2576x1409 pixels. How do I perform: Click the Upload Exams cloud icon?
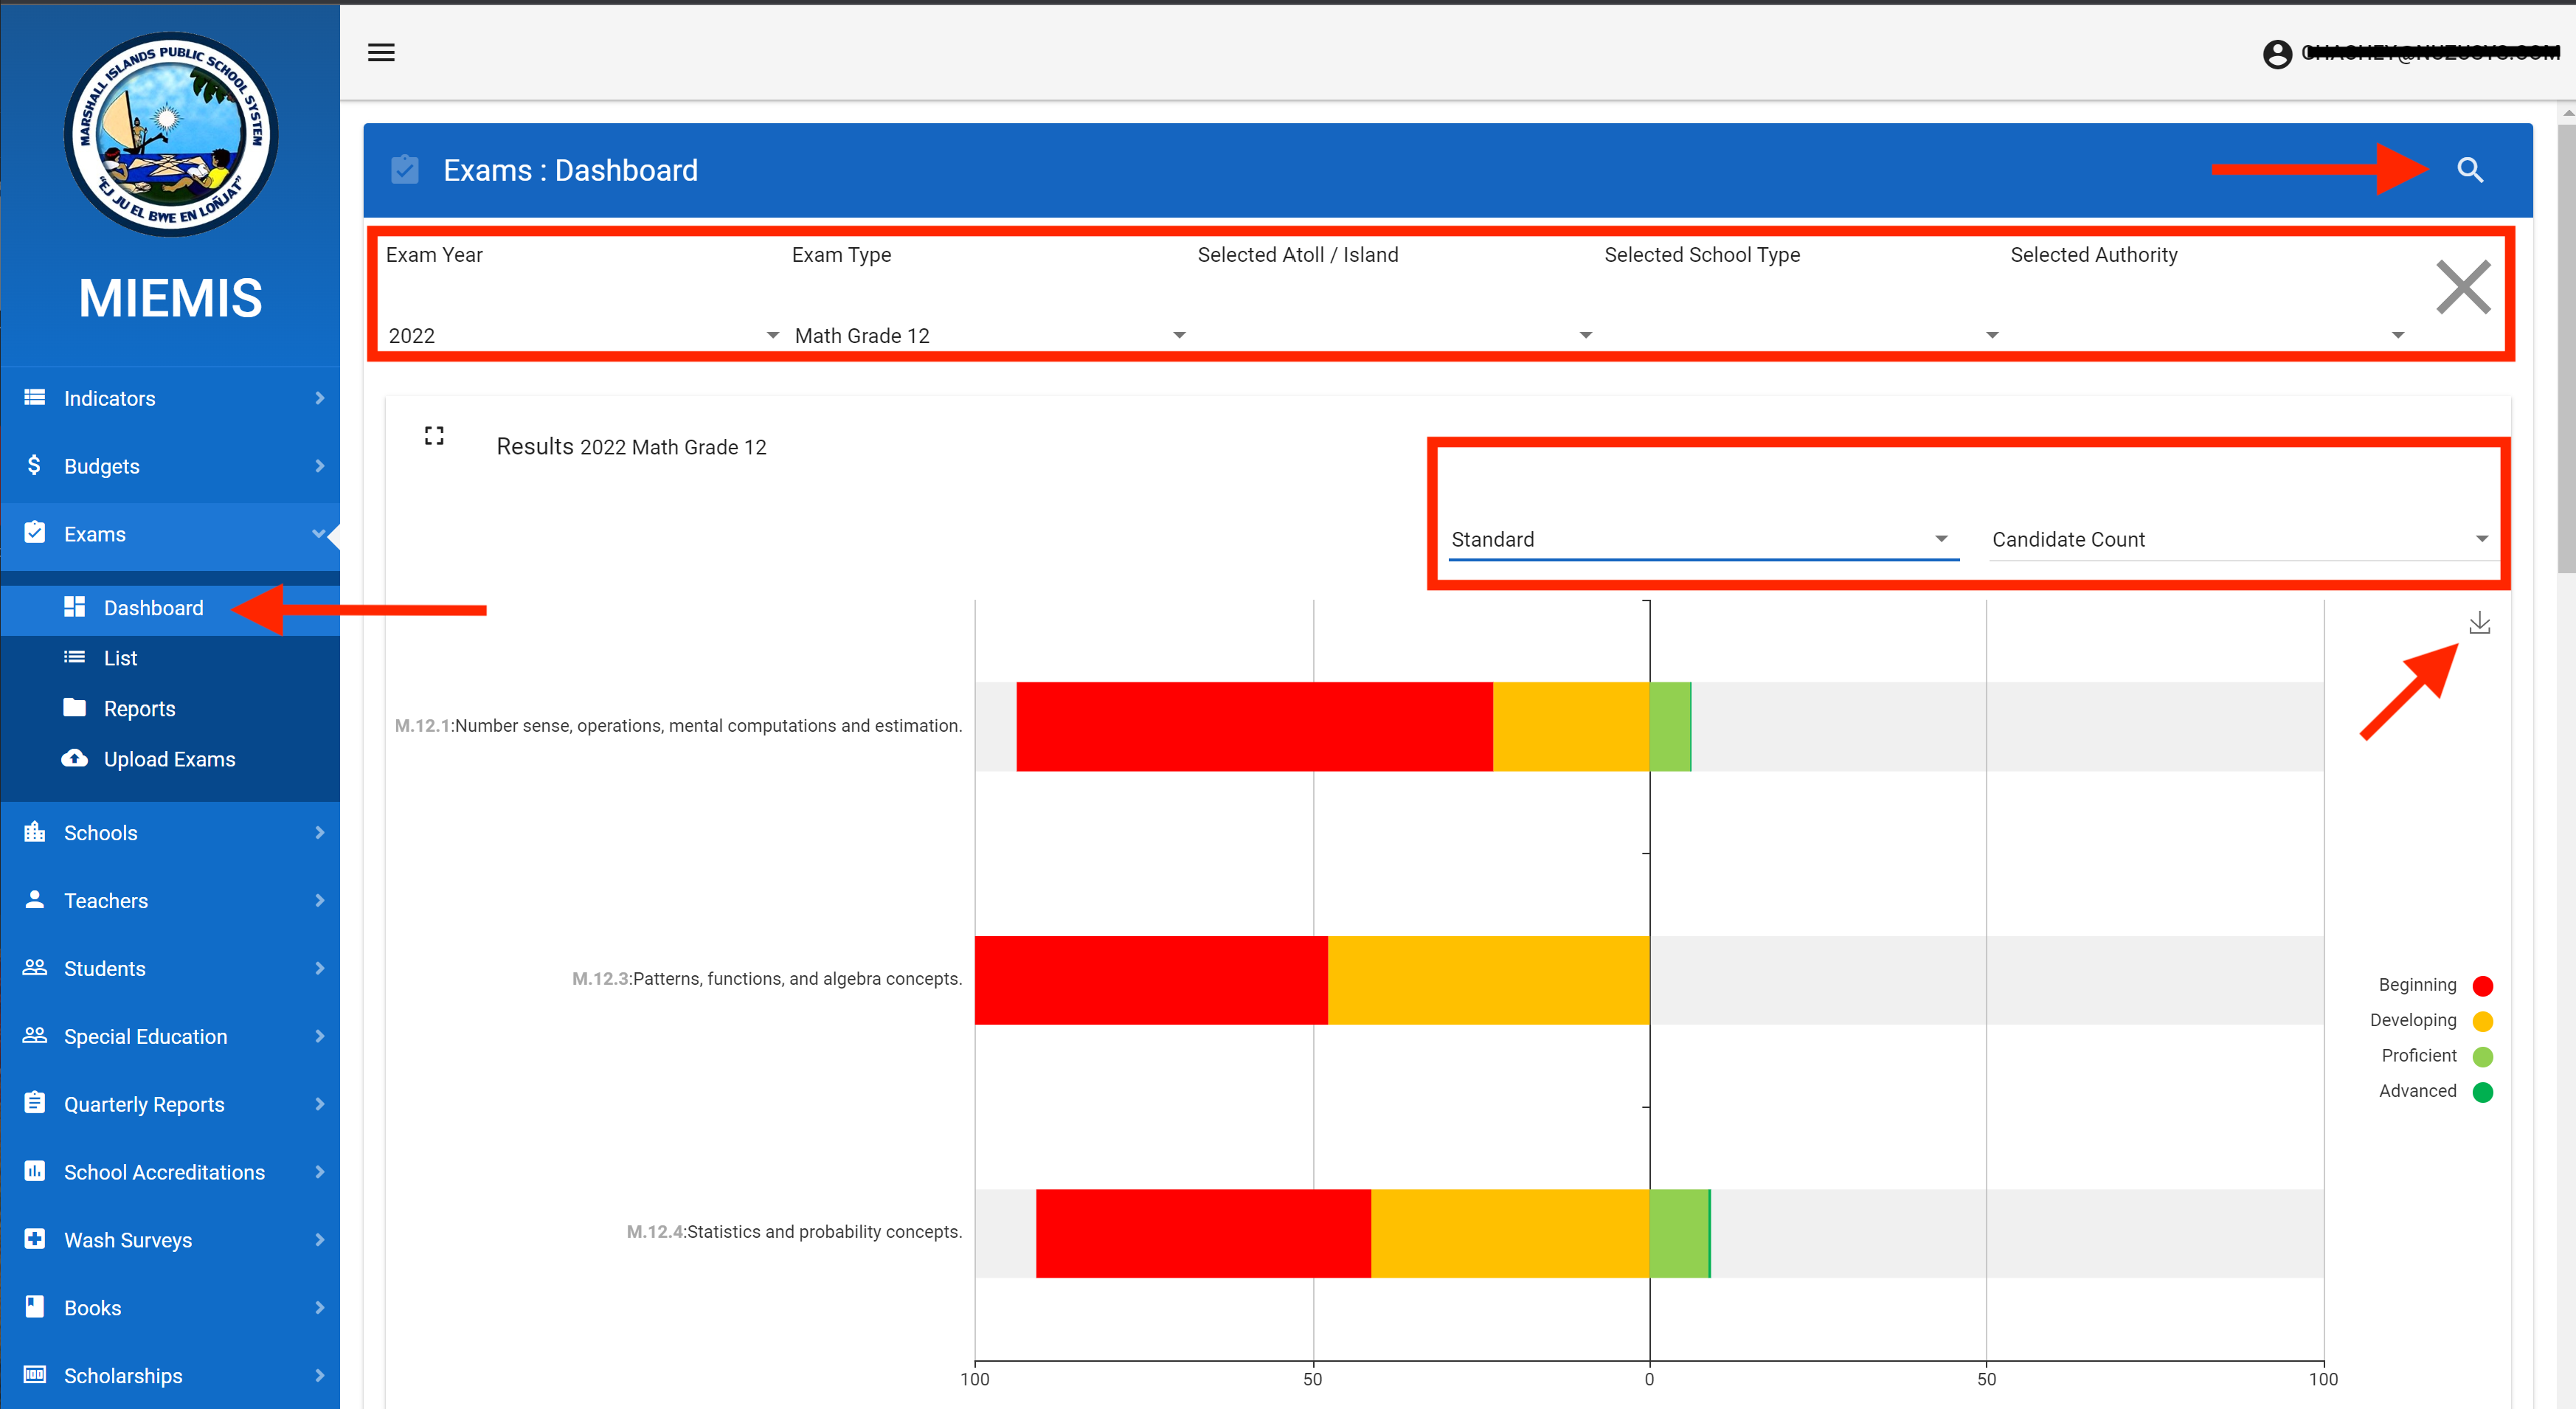[74, 759]
